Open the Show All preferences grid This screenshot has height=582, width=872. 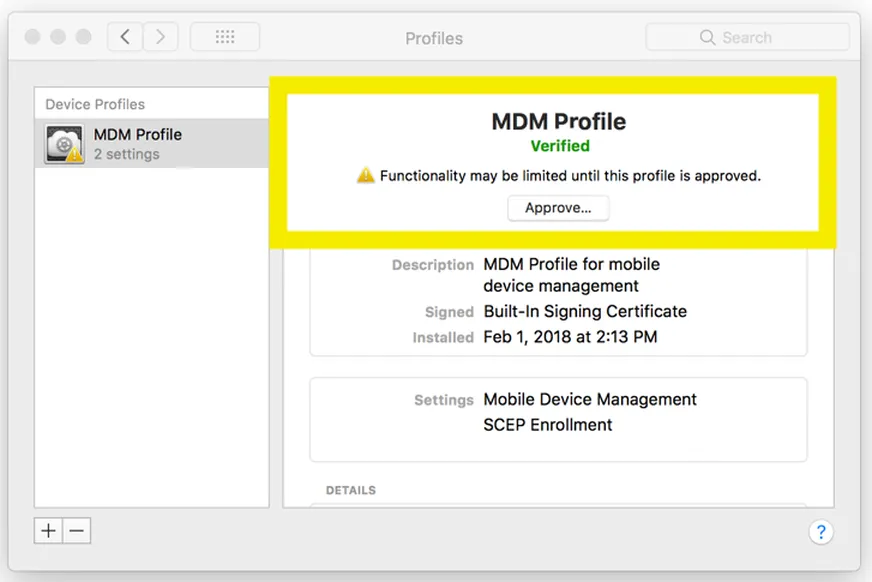tap(224, 36)
